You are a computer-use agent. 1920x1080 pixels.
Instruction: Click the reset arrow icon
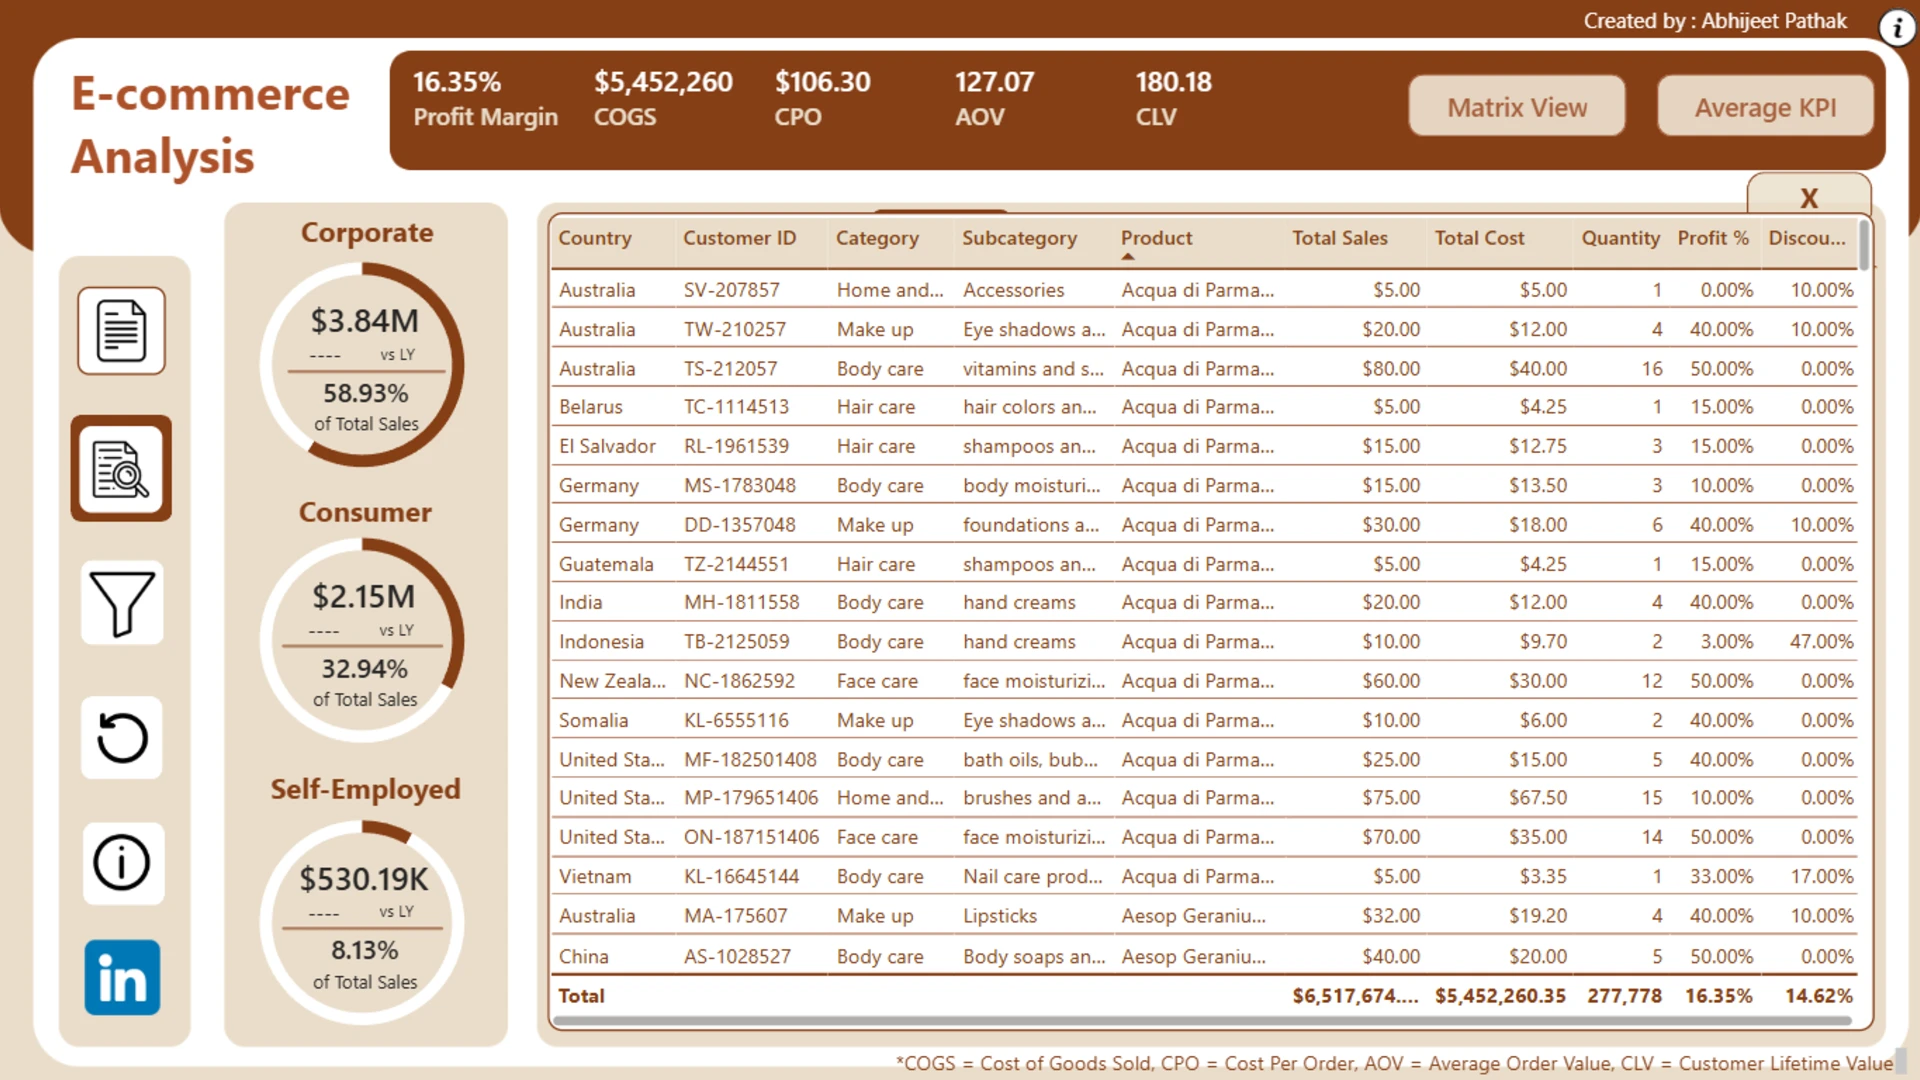pos(122,738)
